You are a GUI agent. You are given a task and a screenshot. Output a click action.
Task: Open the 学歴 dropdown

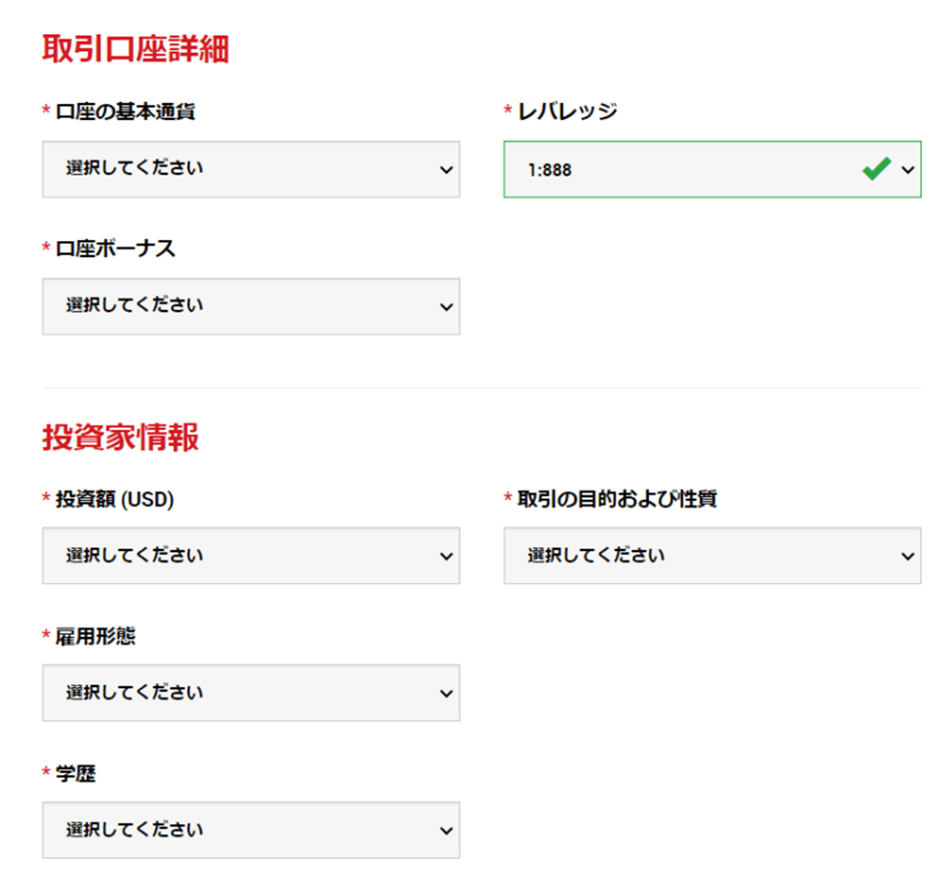click(251, 830)
